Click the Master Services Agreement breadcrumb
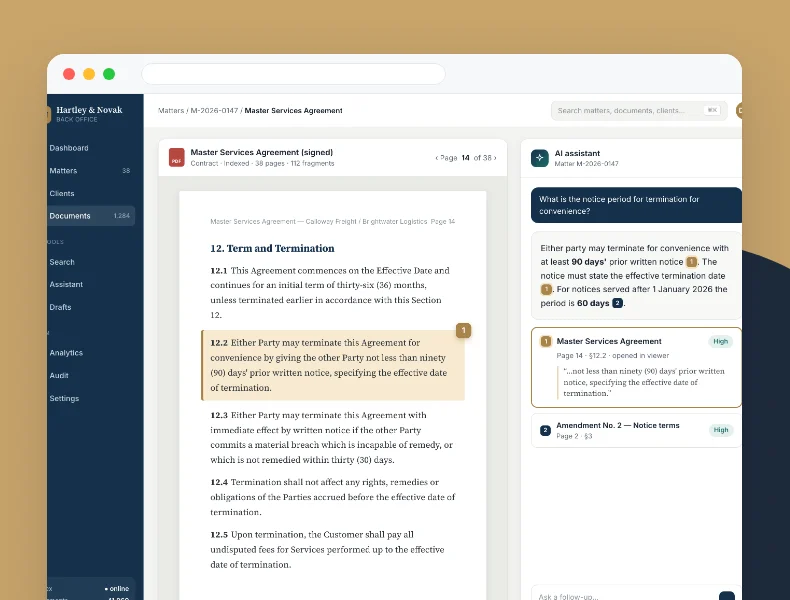 point(293,110)
